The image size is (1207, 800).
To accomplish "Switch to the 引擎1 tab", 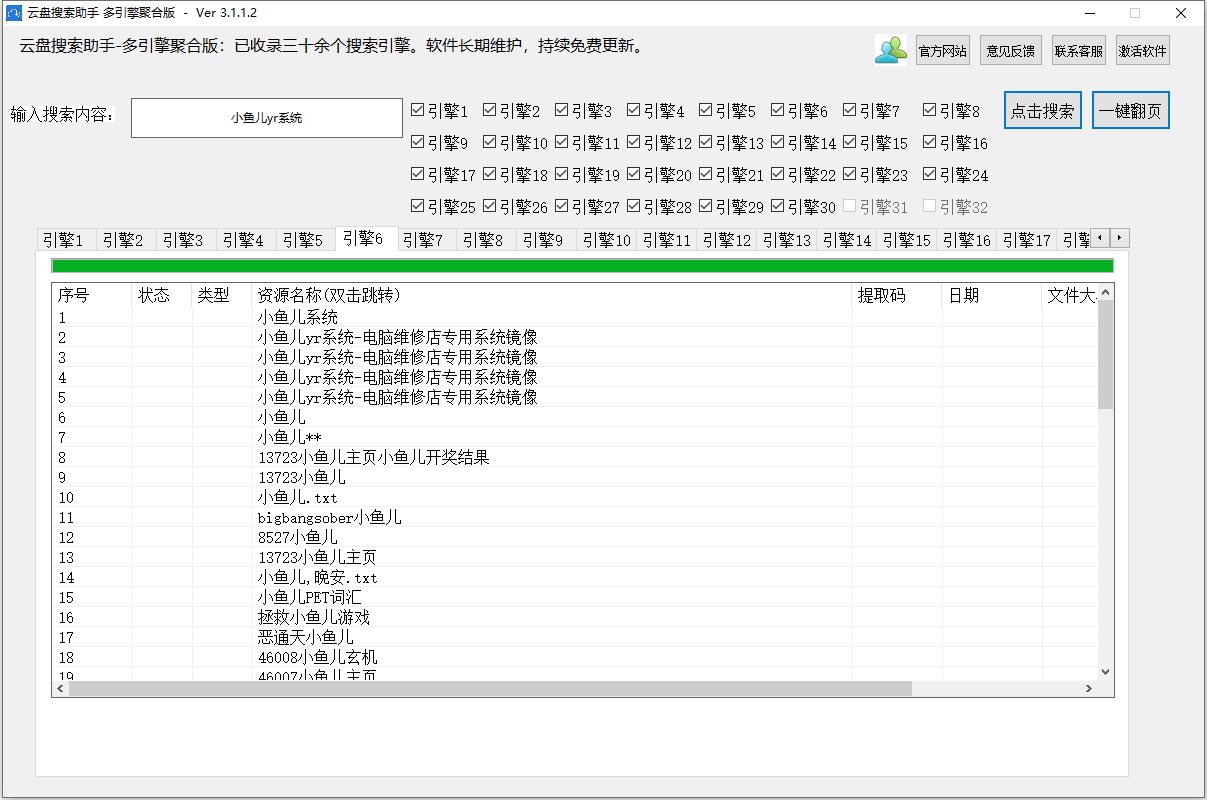I will pos(67,240).
